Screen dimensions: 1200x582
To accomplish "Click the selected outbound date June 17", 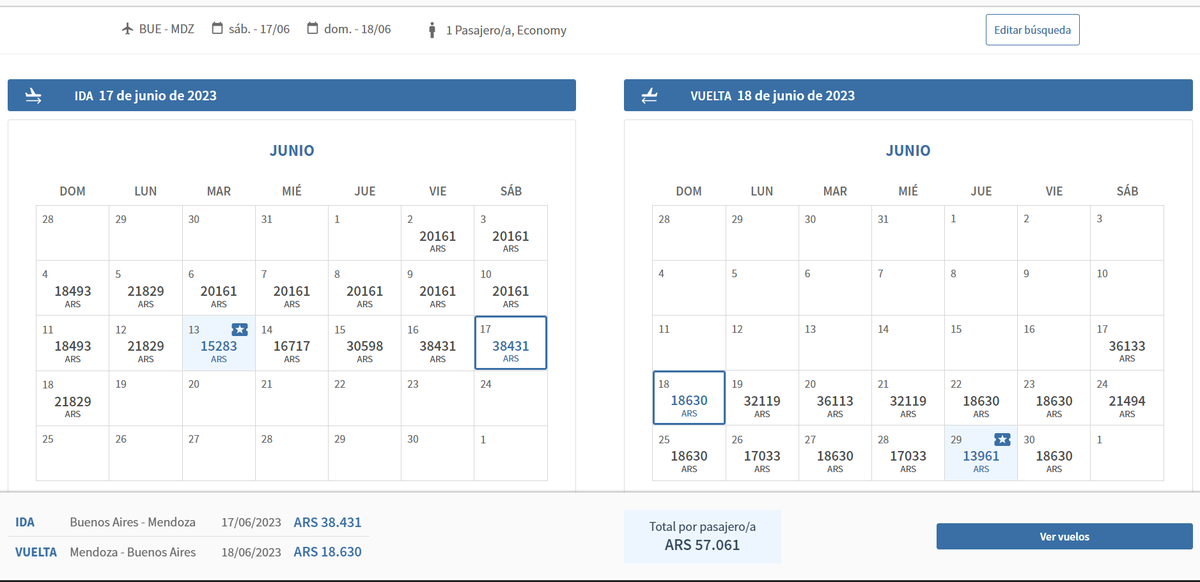I will tap(510, 344).
